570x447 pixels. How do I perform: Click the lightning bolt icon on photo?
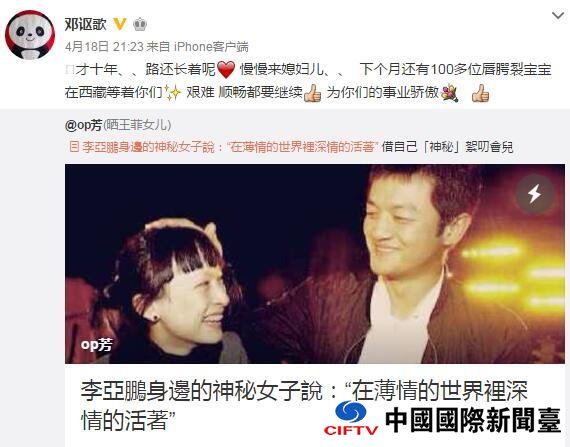(534, 194)
